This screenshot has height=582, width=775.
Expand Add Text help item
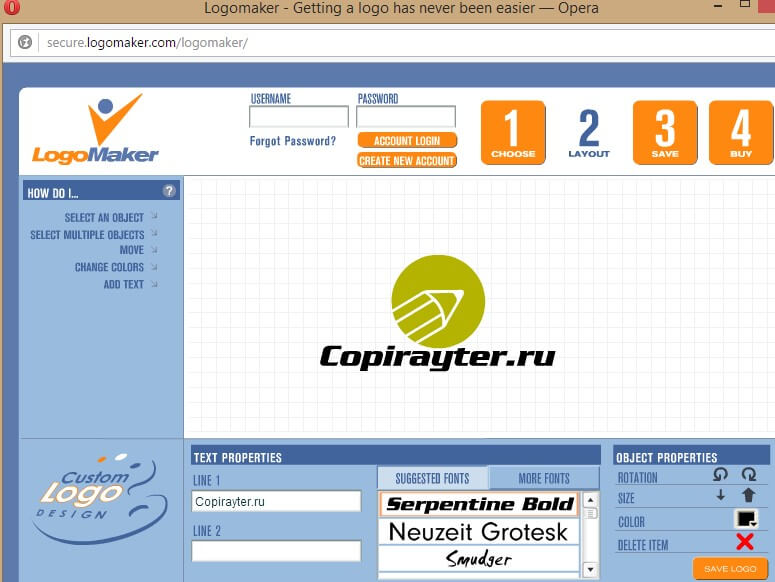pyautogui.click(x=130, y=285)
